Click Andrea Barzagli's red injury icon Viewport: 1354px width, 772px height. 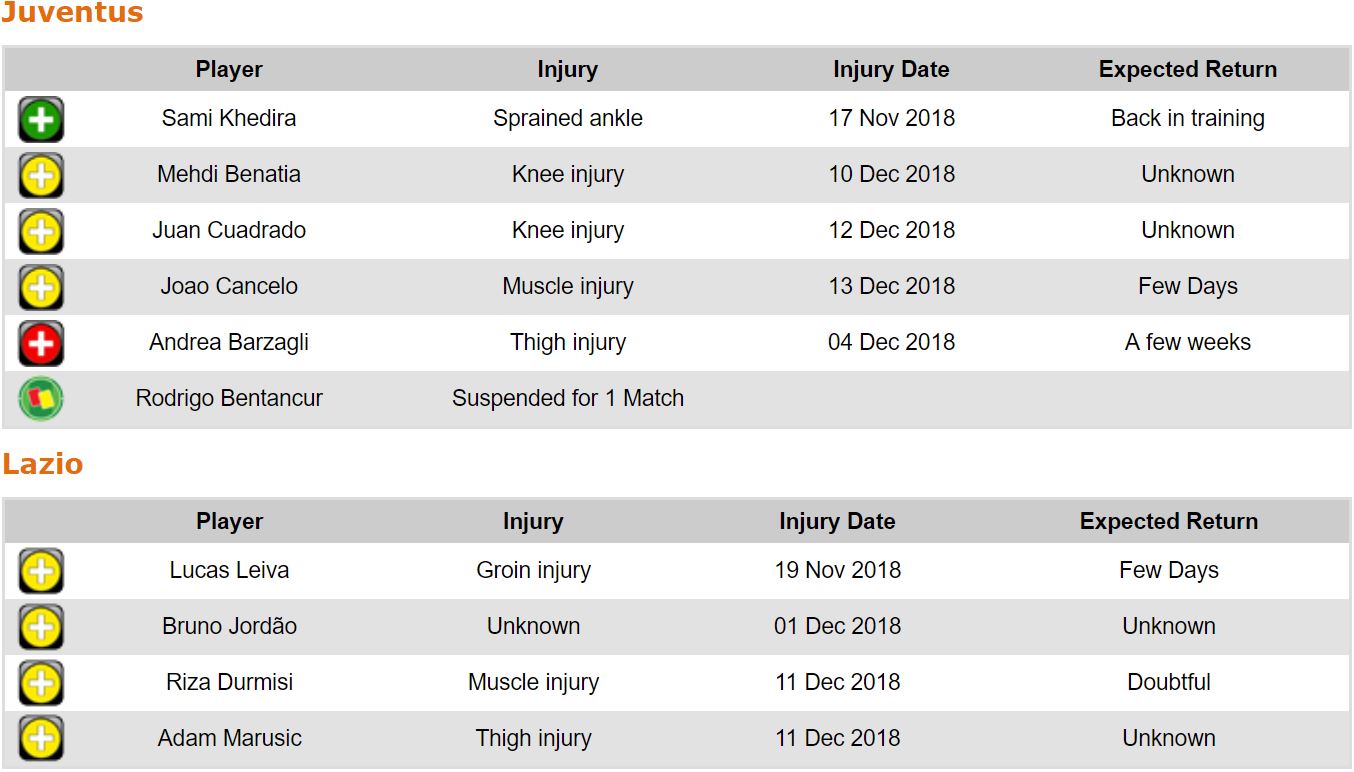point(41,344)
